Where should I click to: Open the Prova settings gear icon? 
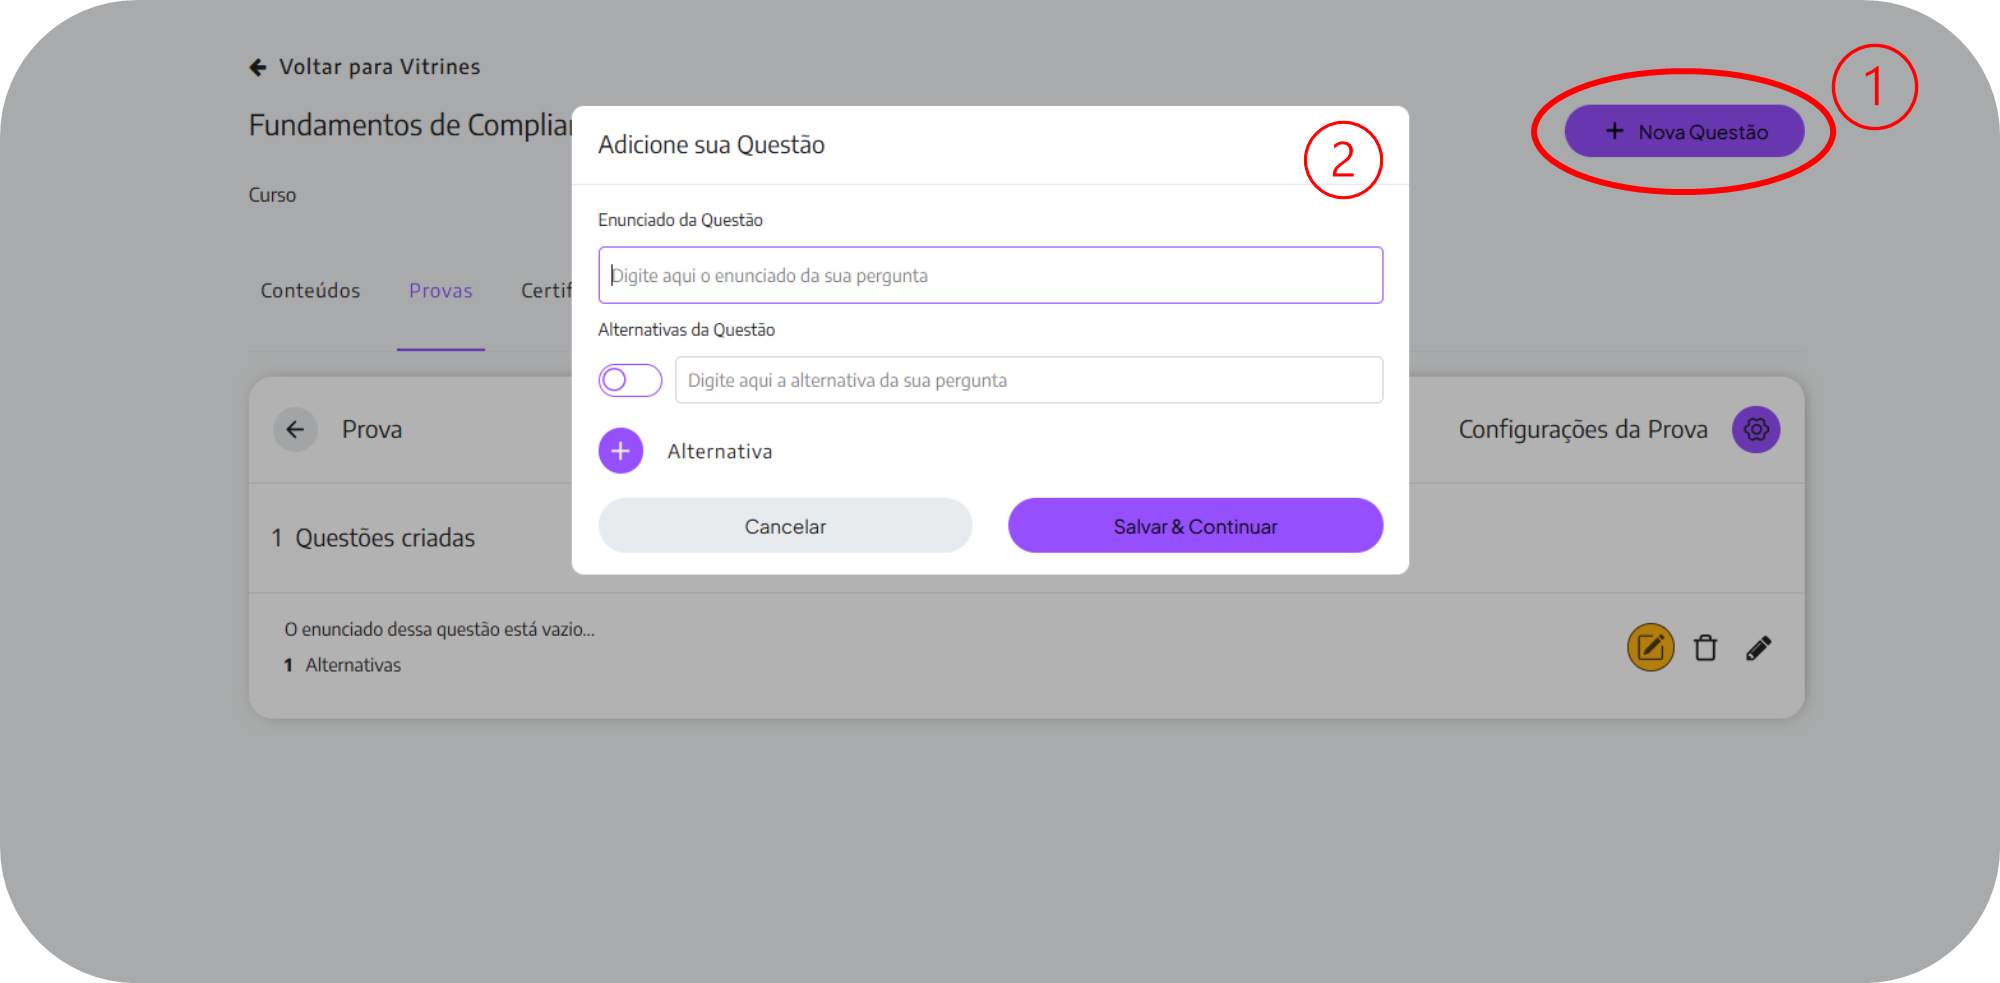coord(1756,430)
